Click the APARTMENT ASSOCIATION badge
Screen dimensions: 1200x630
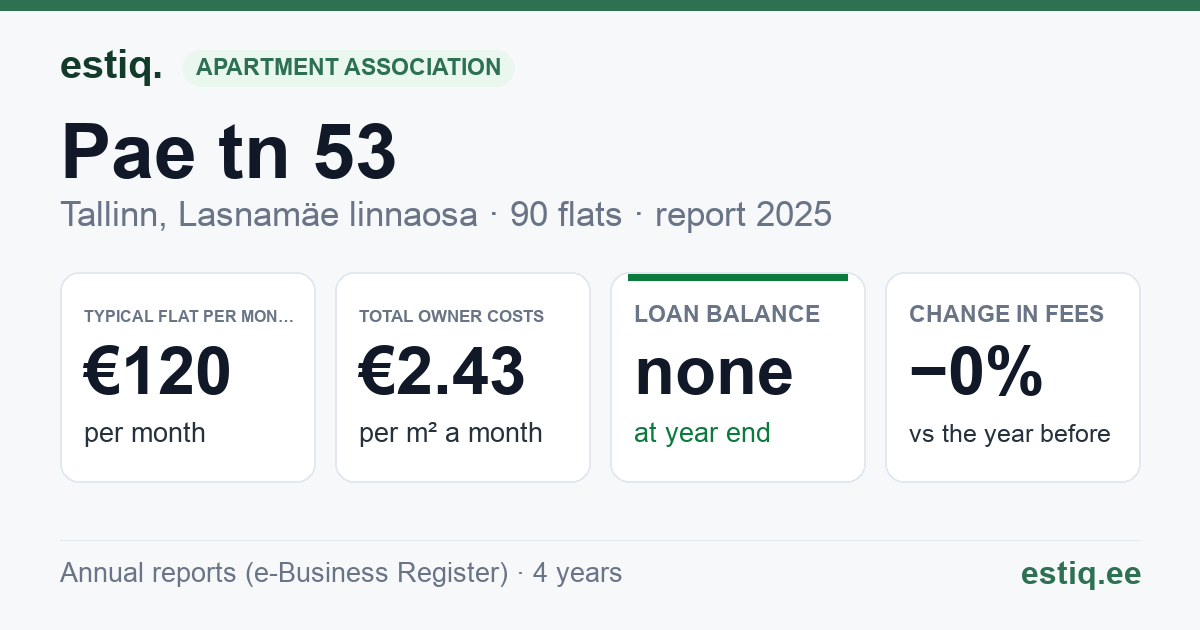tap(348, 68)
